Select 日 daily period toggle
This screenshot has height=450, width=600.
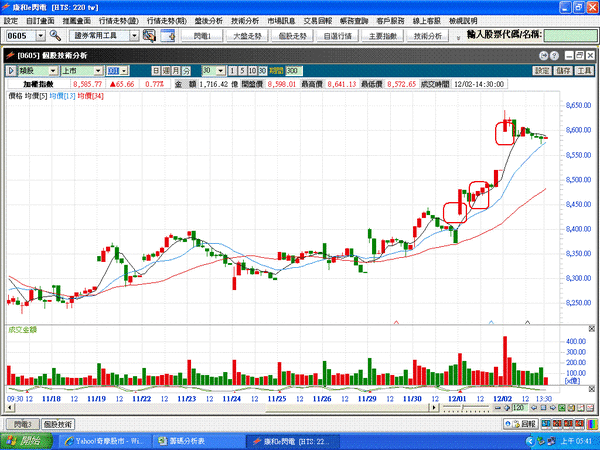[156, 71]
